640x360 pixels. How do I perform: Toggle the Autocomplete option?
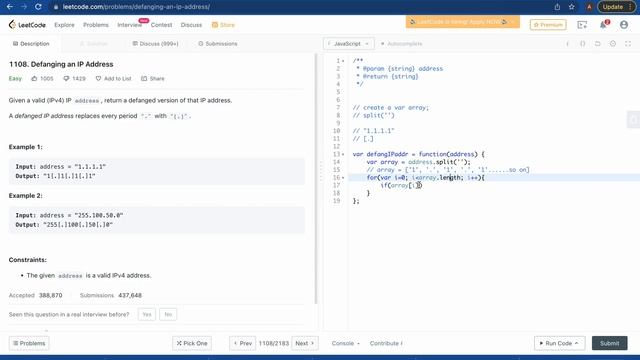401,44
